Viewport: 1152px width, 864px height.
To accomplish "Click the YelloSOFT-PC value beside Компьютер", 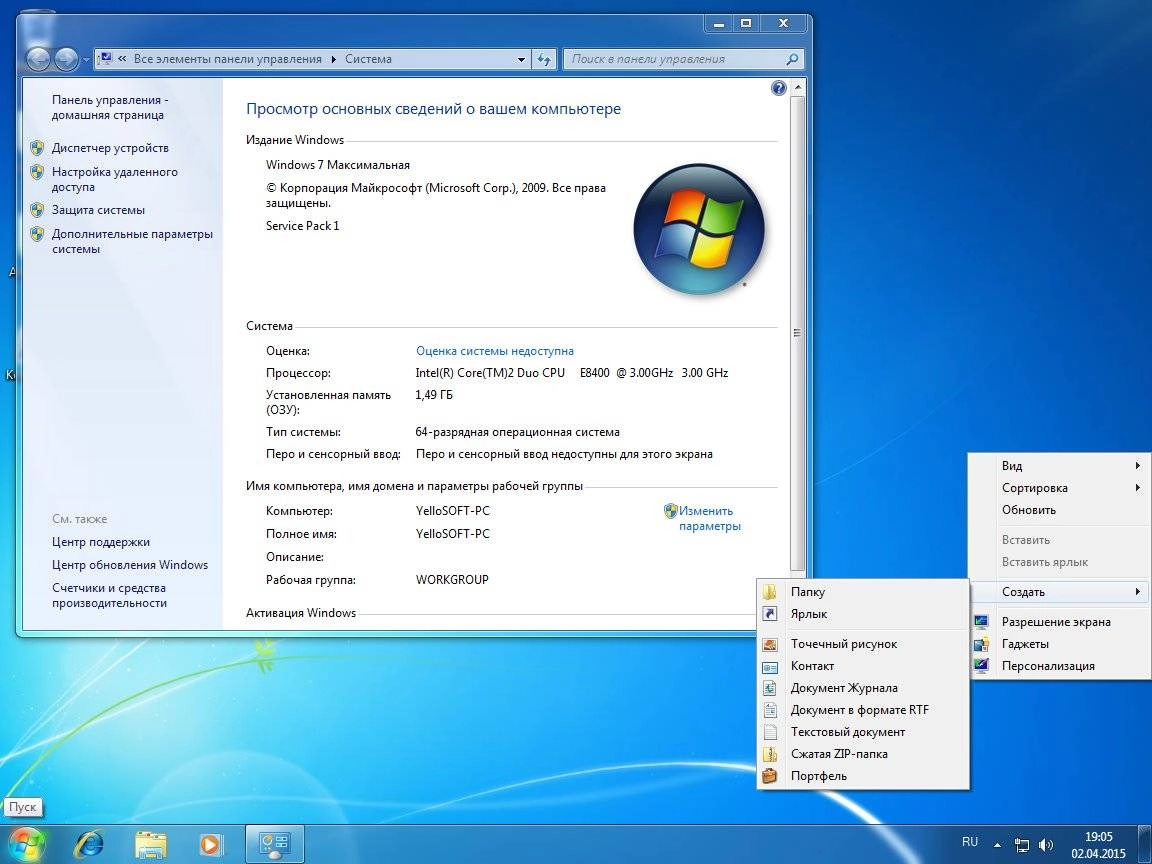I will tap(453, 511).
